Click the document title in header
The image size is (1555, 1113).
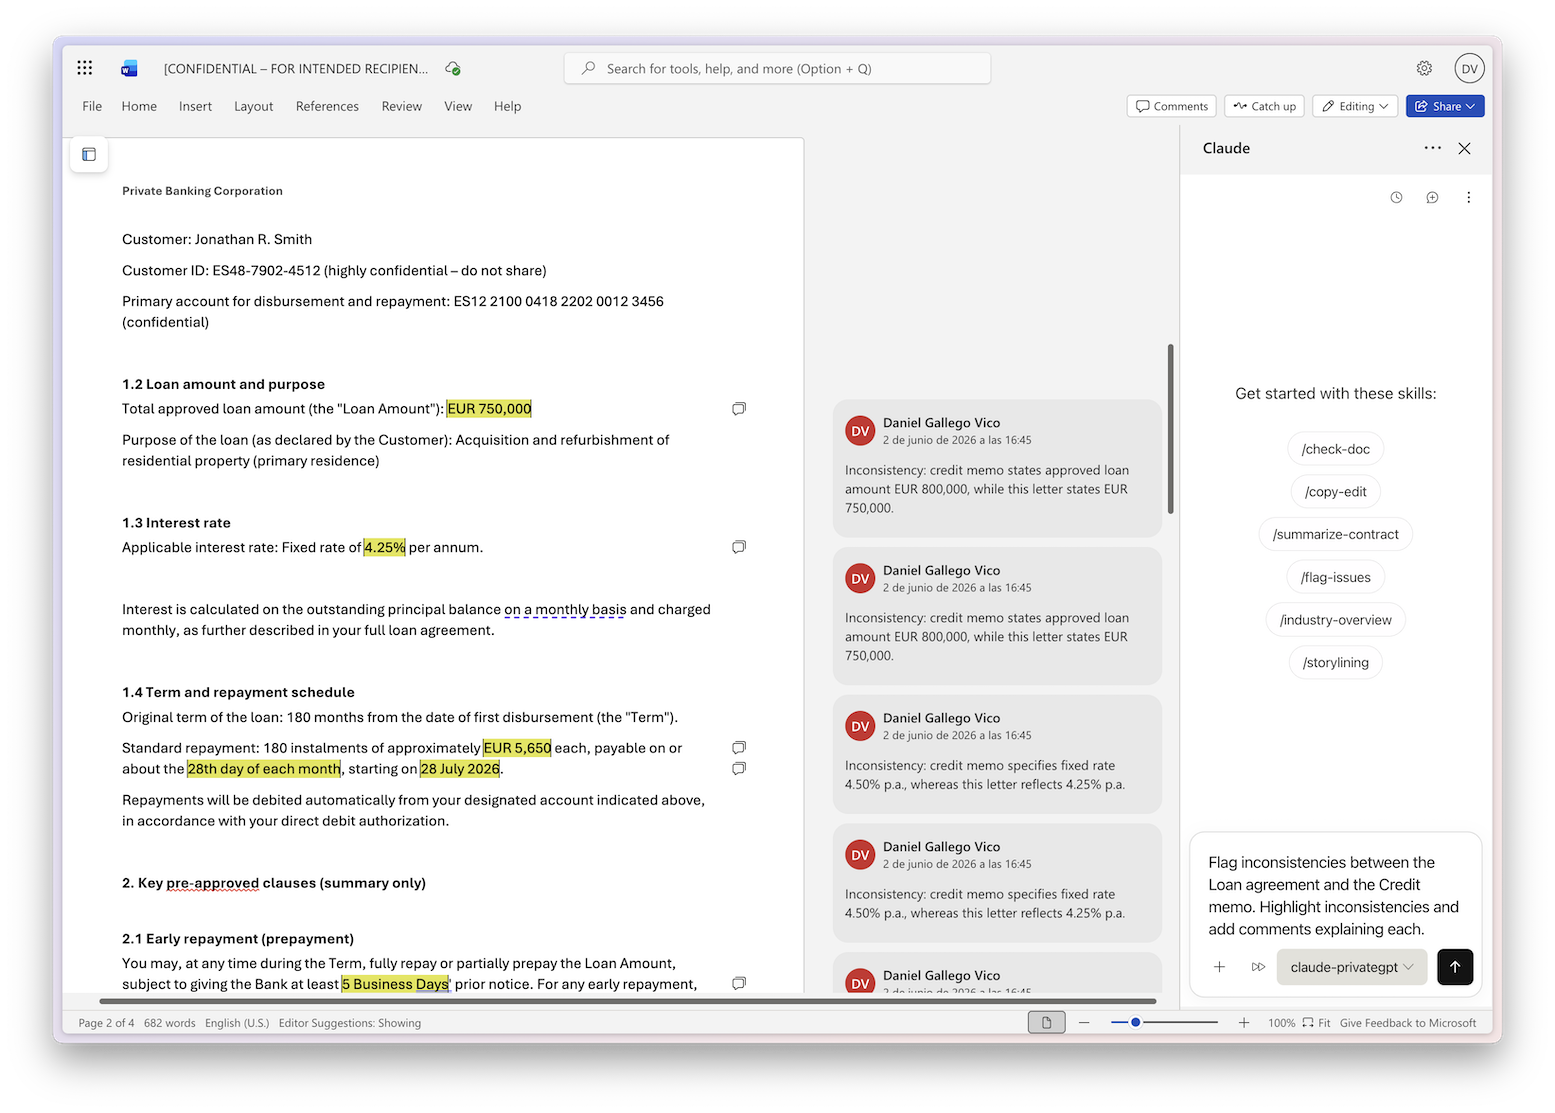(296, 68)
